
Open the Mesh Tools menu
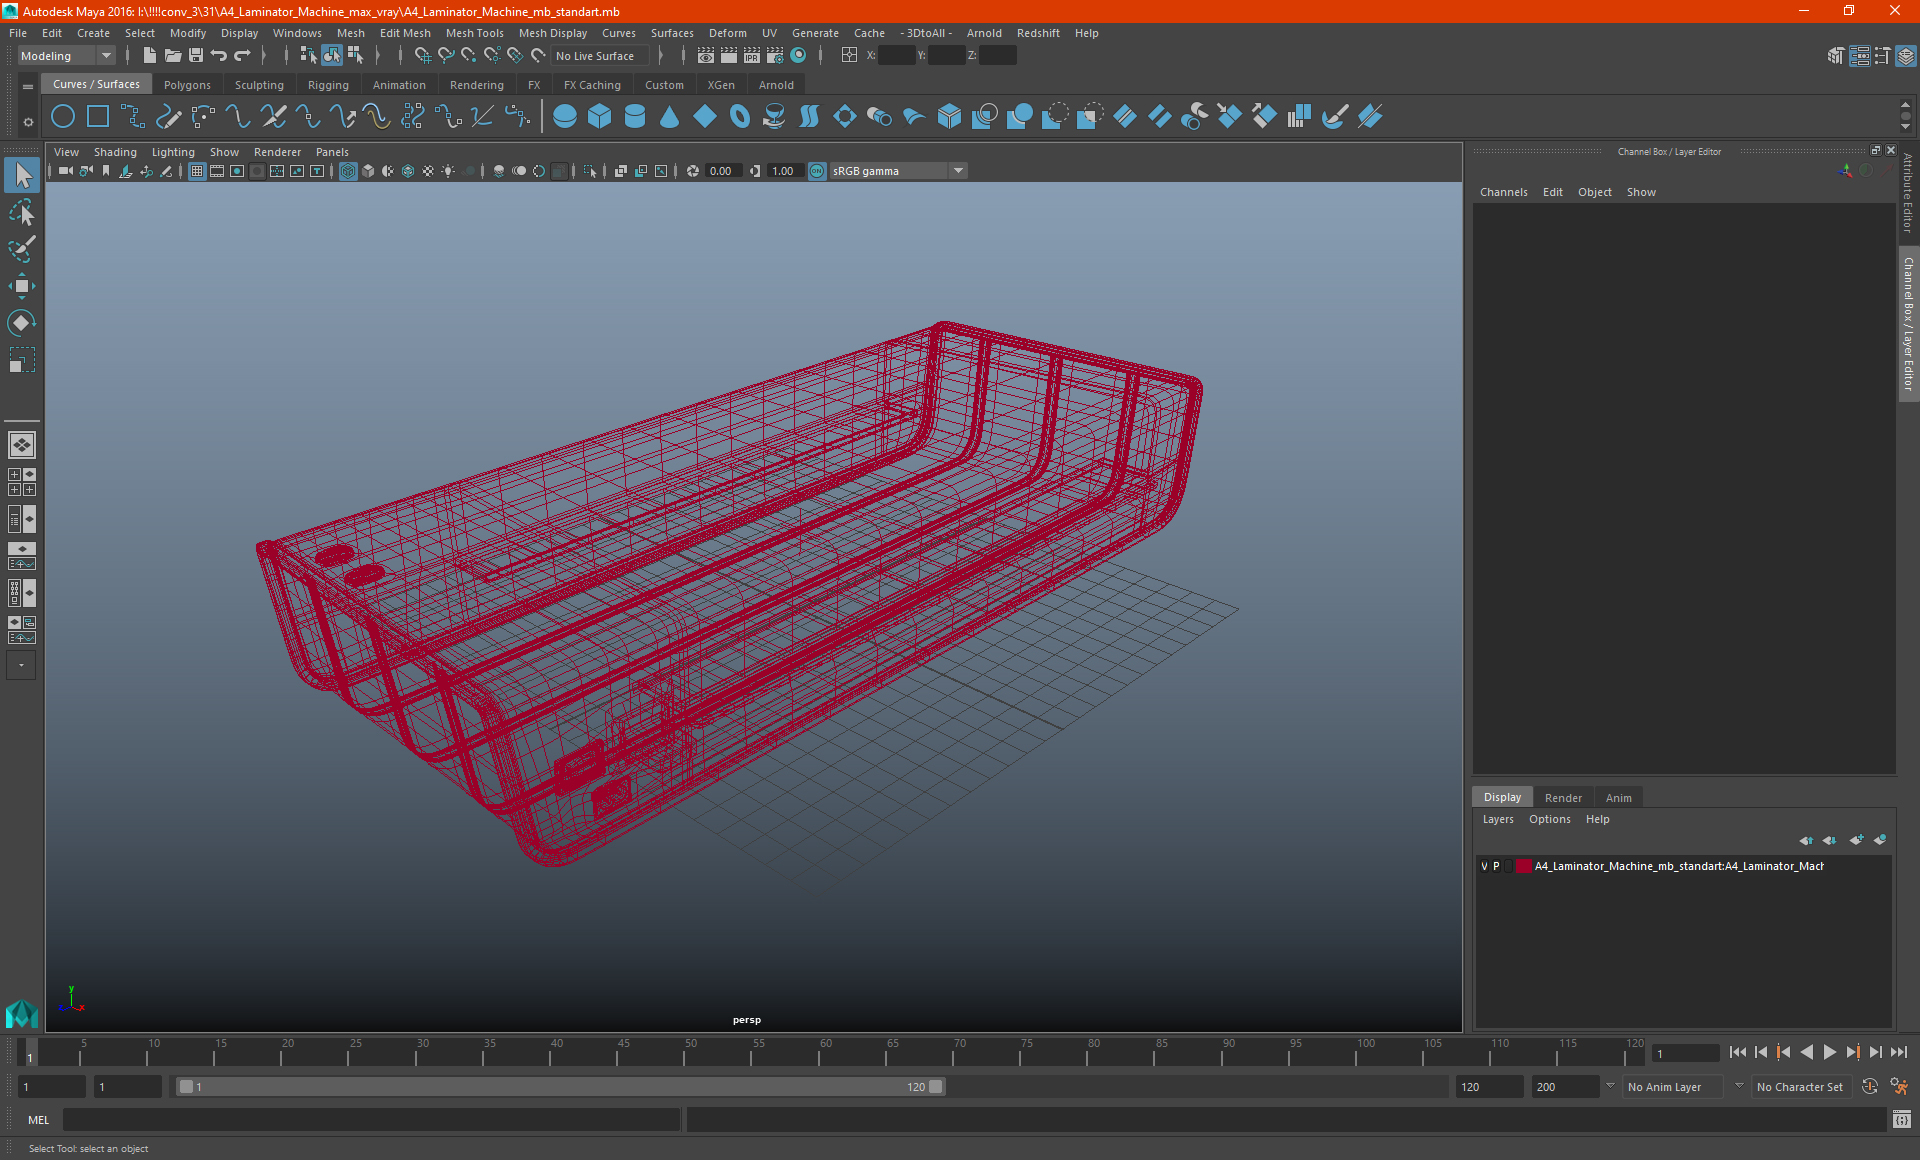click(x=474, y=33)
